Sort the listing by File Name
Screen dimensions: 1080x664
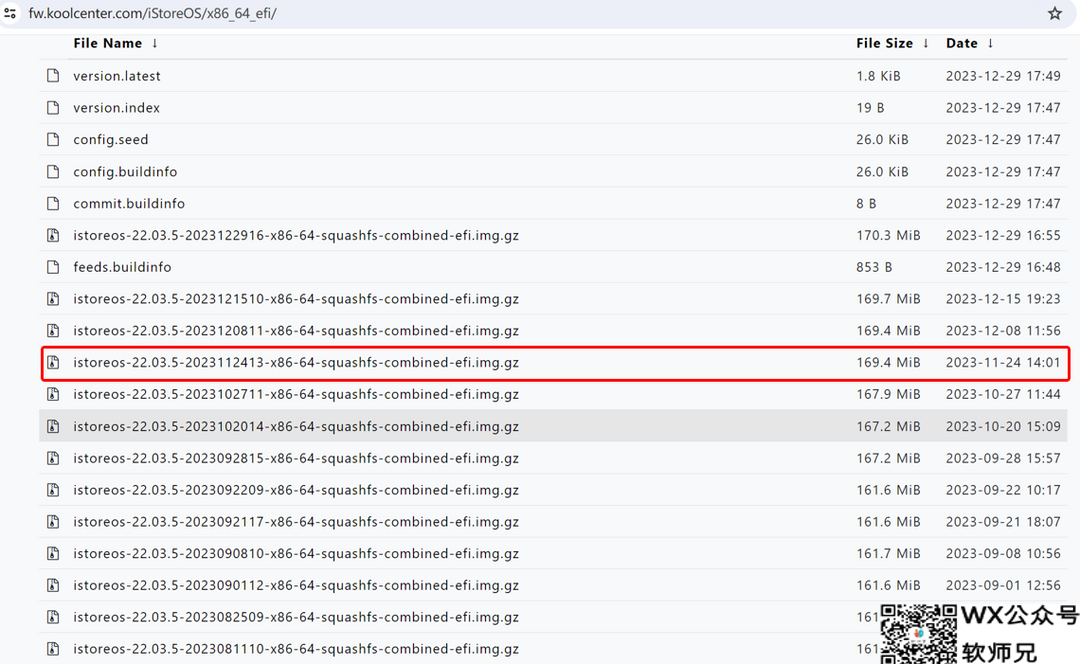(x=108, y=44)
